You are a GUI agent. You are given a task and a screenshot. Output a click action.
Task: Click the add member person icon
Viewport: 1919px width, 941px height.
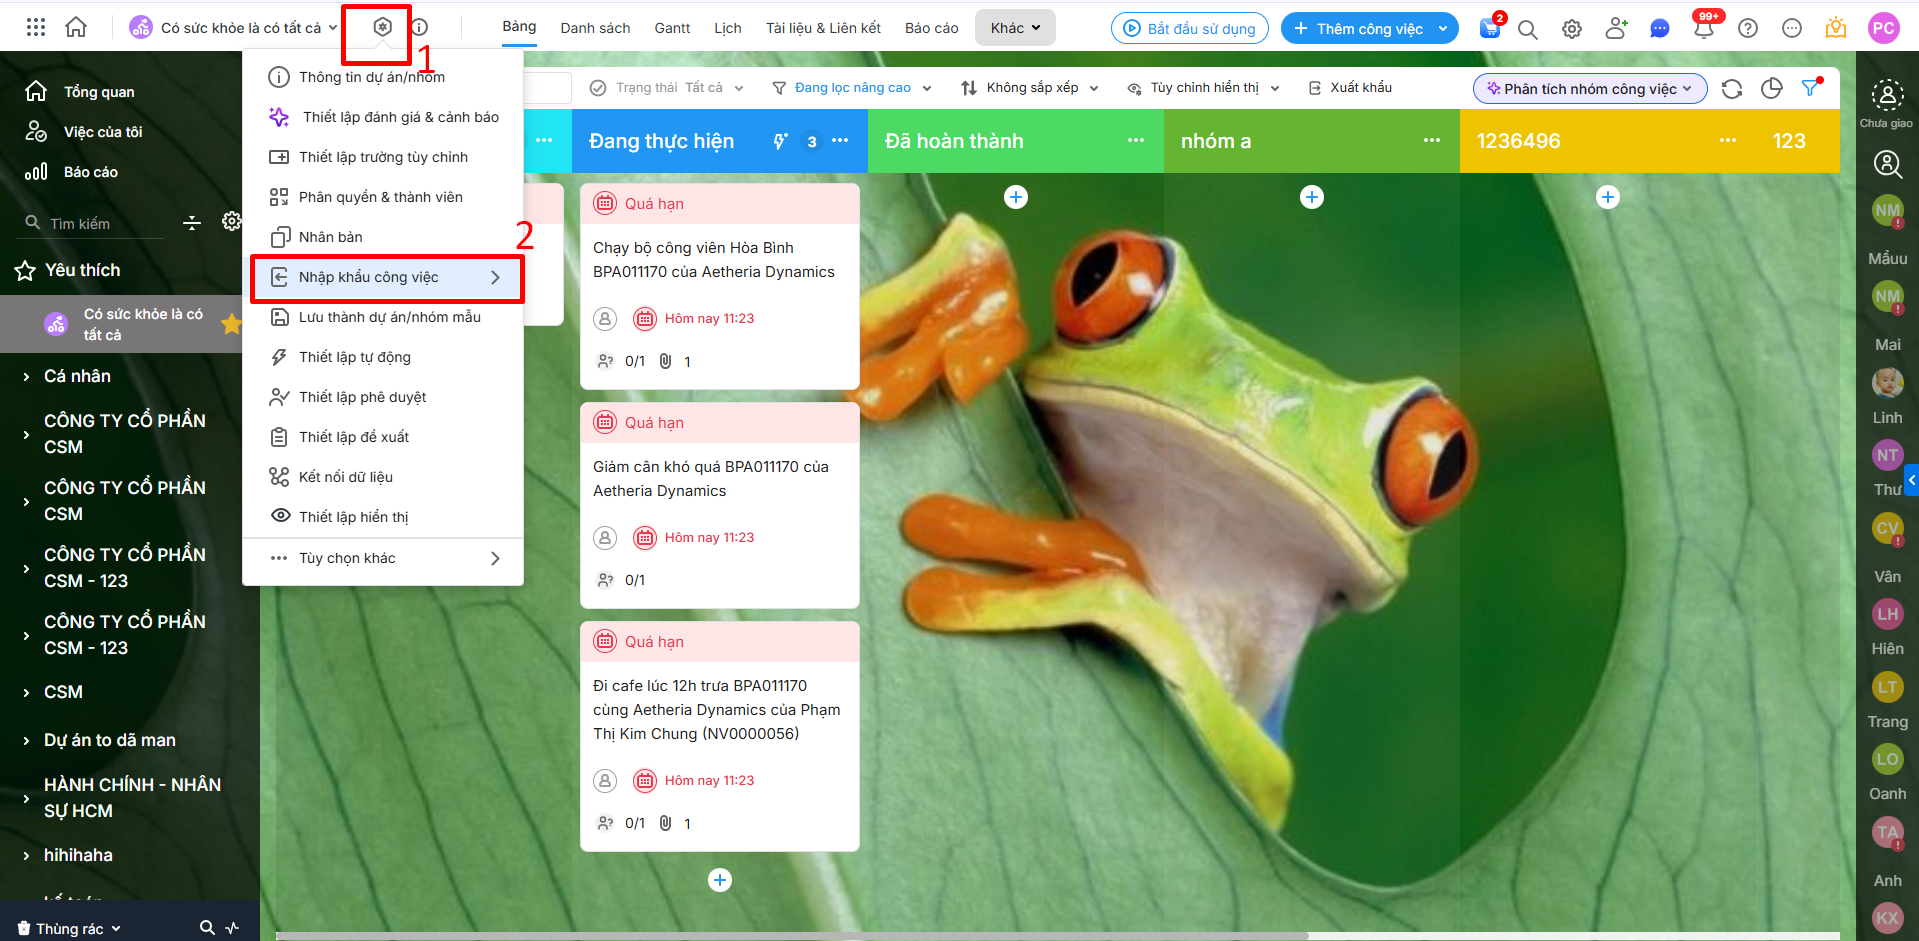pyautogui.click(x=1616, y=29)
